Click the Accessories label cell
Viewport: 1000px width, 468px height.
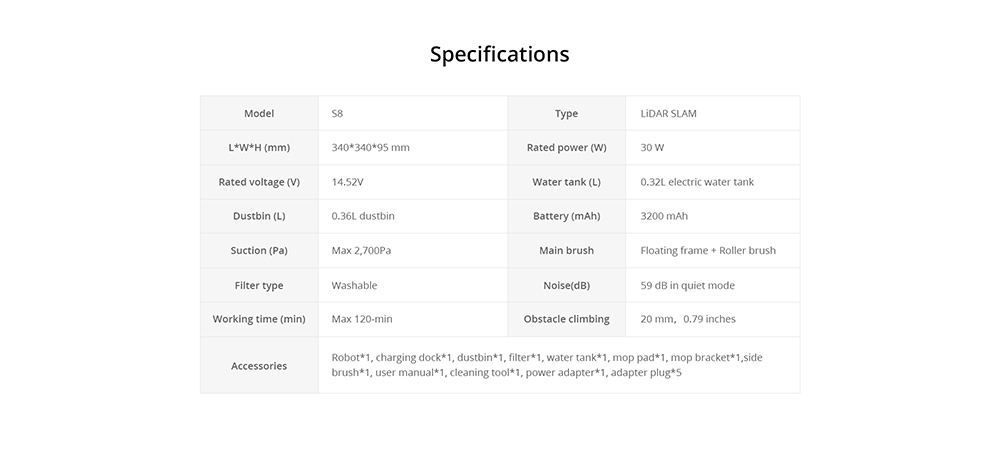point(259,366)
